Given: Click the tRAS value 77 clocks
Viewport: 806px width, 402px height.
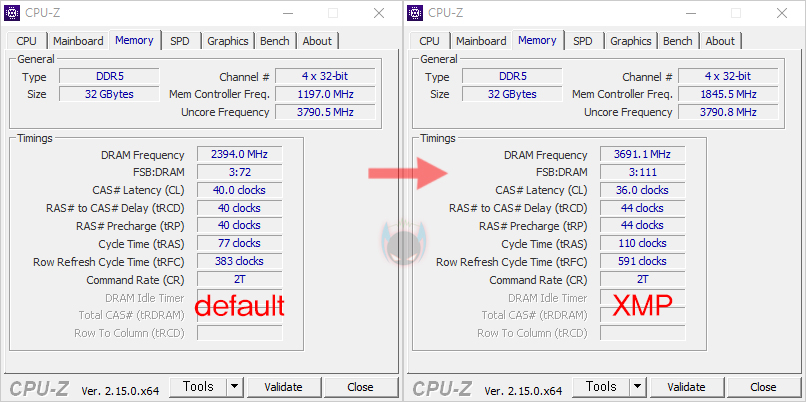Looking at the screenshot, I should coord(240,243).
